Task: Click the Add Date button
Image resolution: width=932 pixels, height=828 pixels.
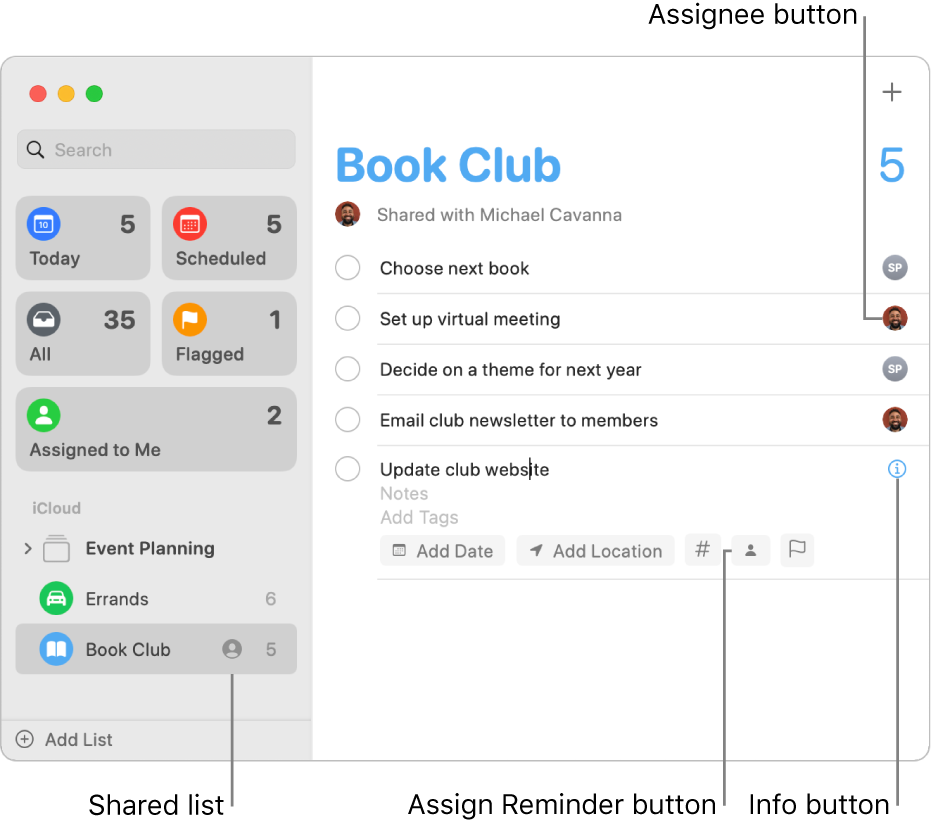Action: pos(442,550)
